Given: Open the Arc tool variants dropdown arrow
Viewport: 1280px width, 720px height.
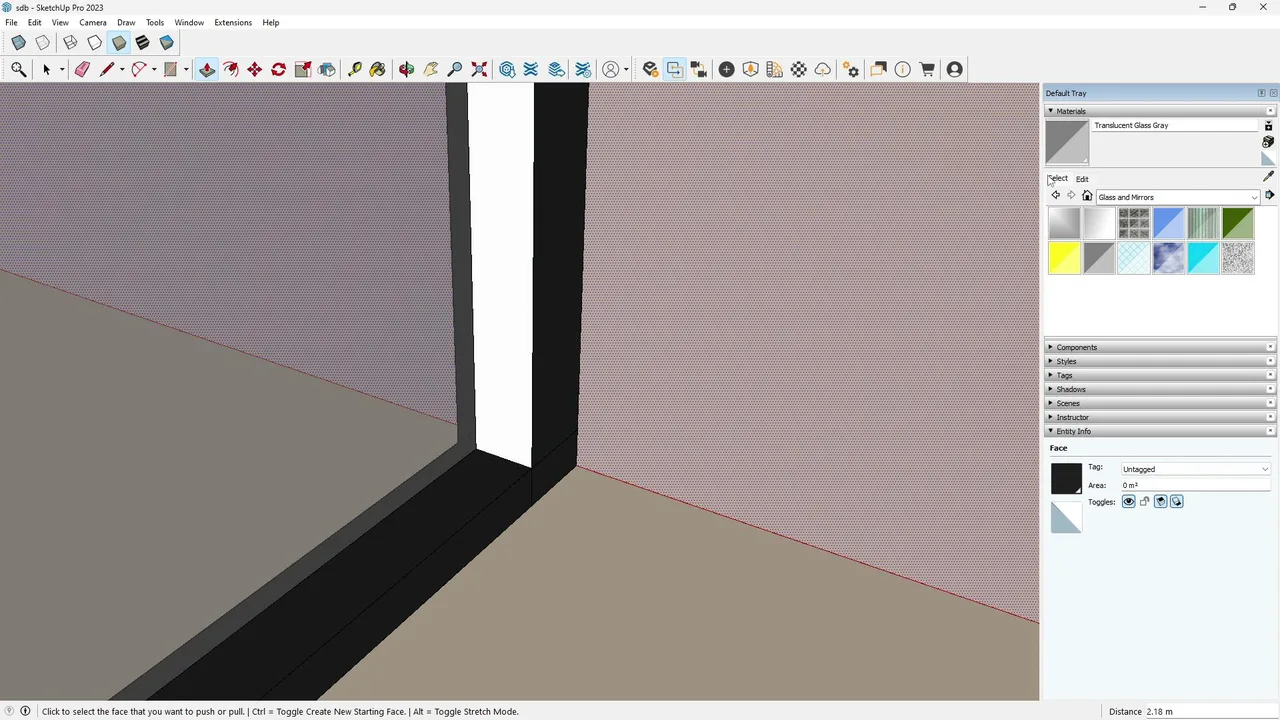Looking at the screenshot, I should click(154, 69).
